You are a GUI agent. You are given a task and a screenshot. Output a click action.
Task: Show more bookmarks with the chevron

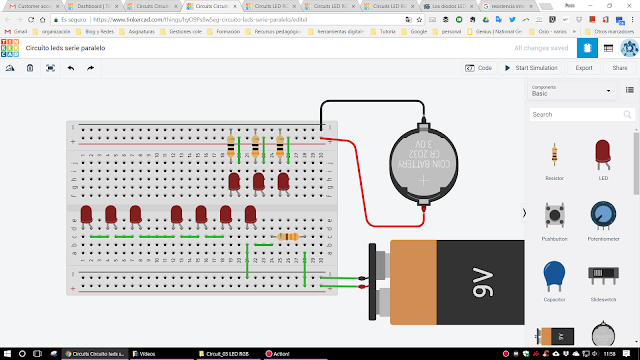click(574, 31)
